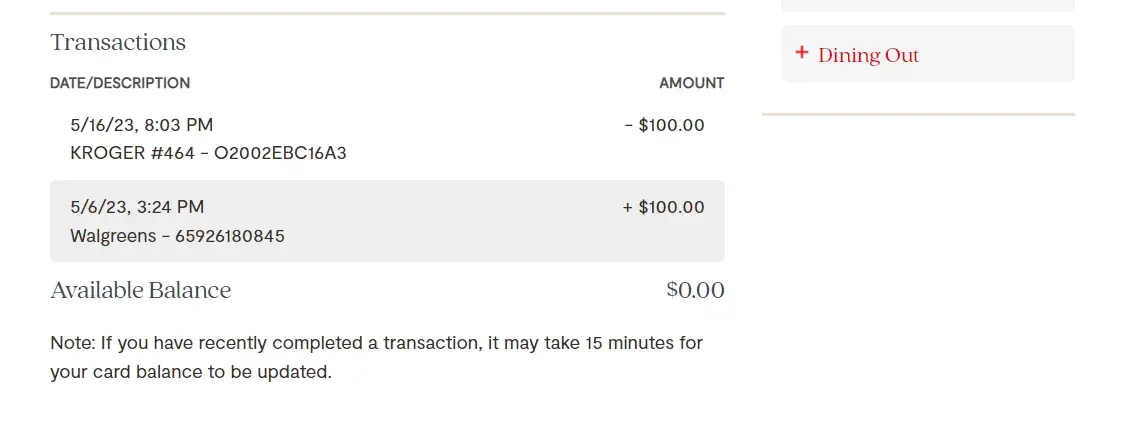This screenshot has width=1125, height=435.
Task: Click empty middle of the Kroger transaction row
Action: (x=450, y=139)
